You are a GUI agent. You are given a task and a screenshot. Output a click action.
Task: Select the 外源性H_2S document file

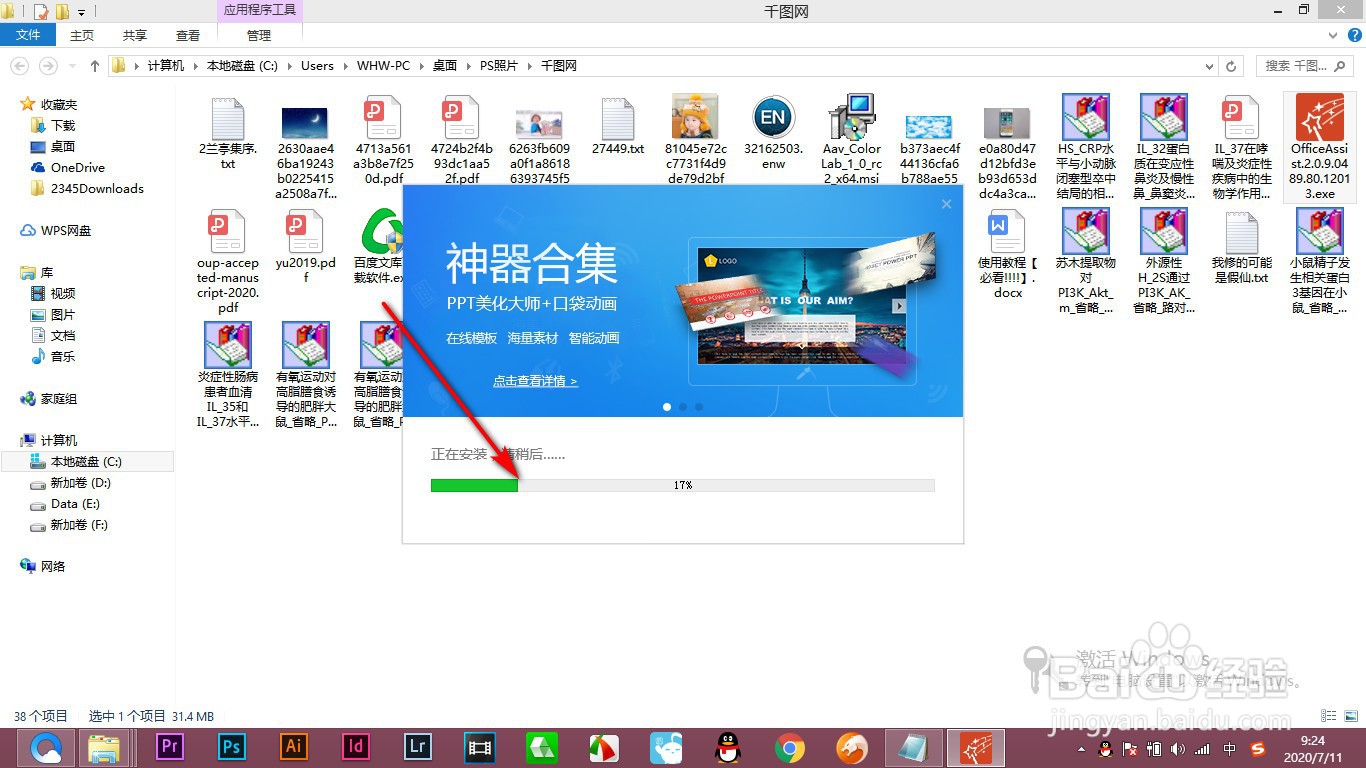point(1164,262)
